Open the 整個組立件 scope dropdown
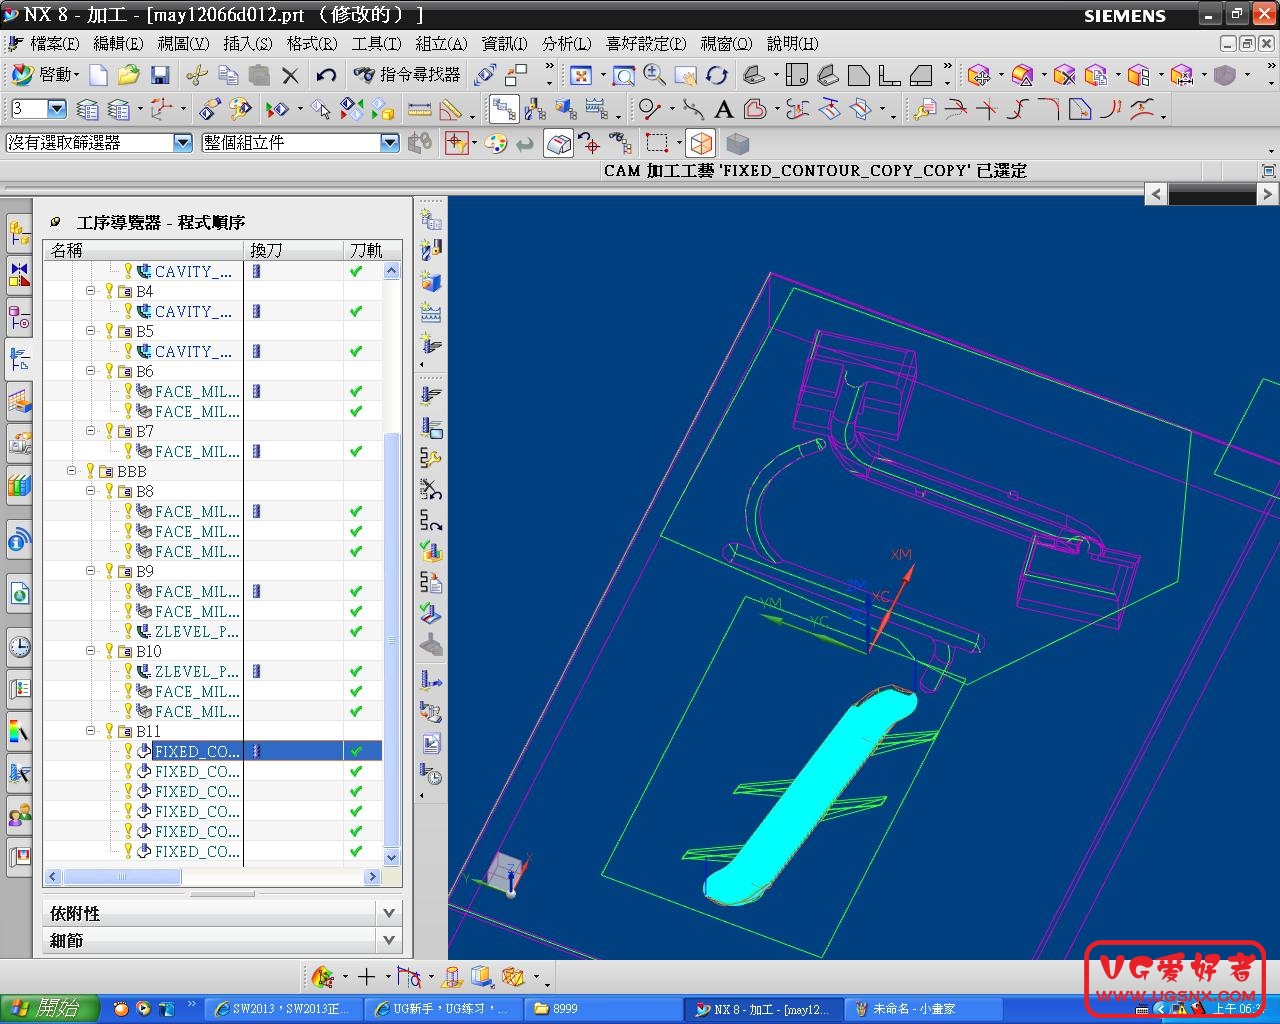This screenshot has width=1280, height=1024. pos(390,143)
